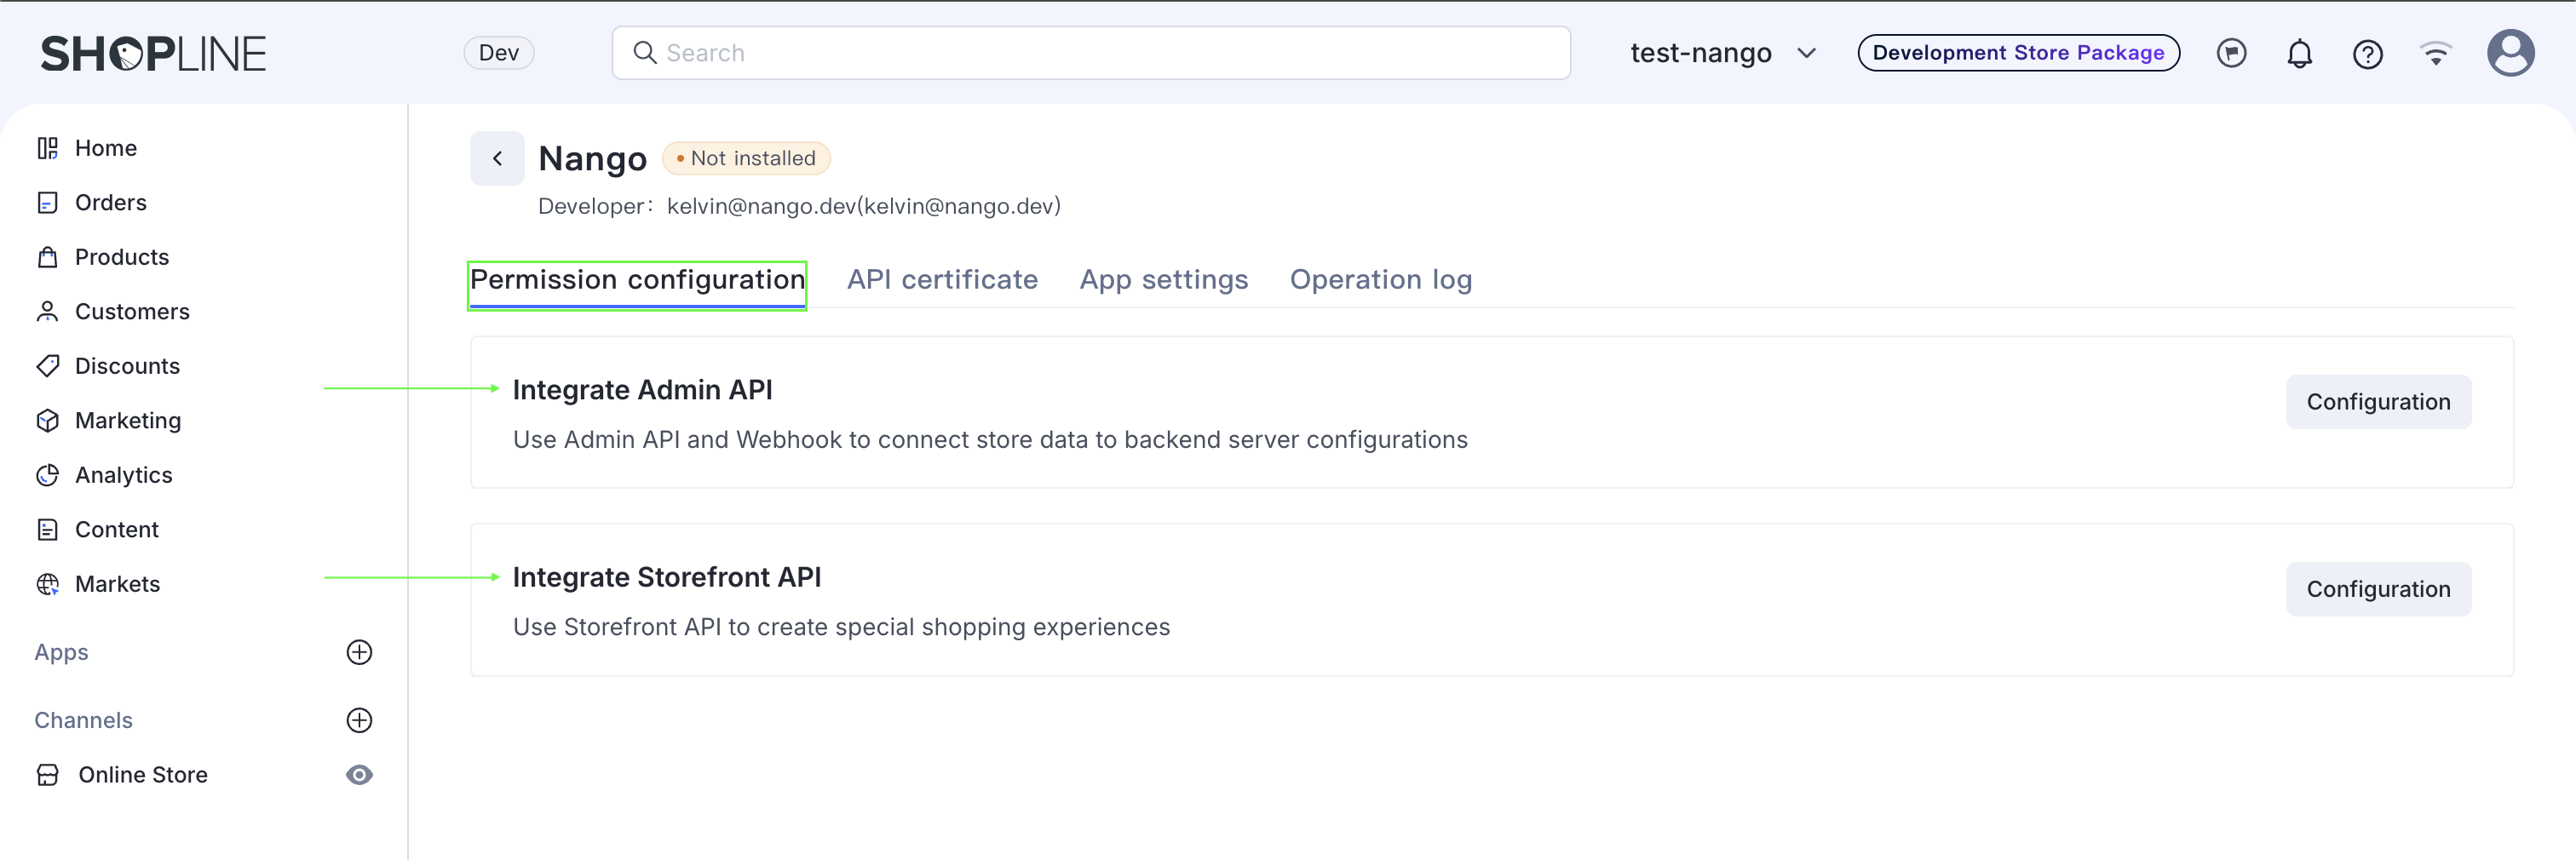Click the SHOPLINE logo

coord(153,54)
